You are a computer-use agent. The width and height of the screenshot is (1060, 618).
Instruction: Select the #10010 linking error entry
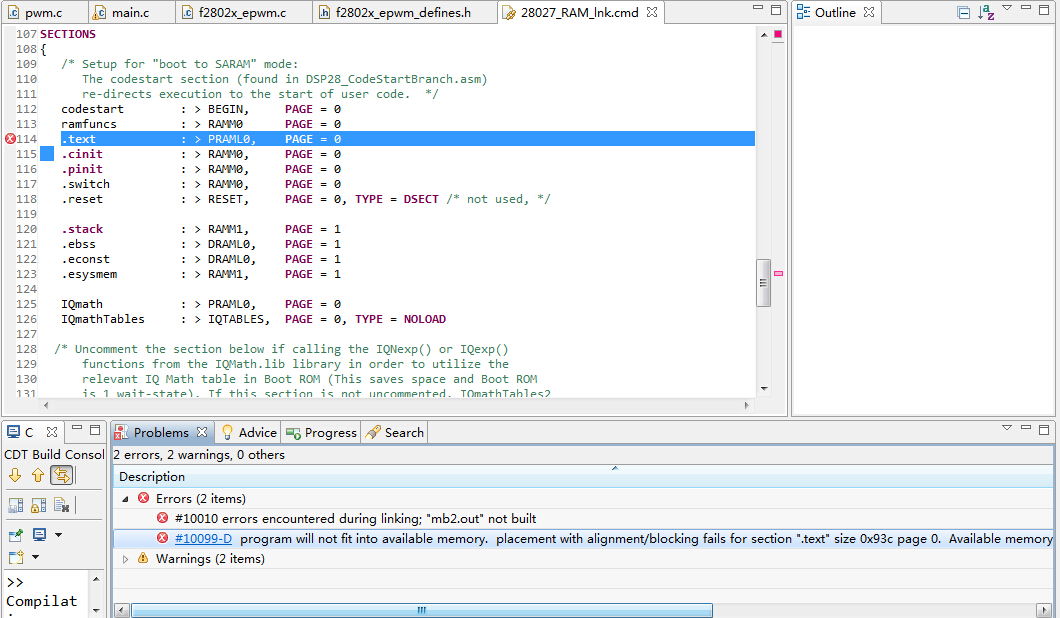355,519
